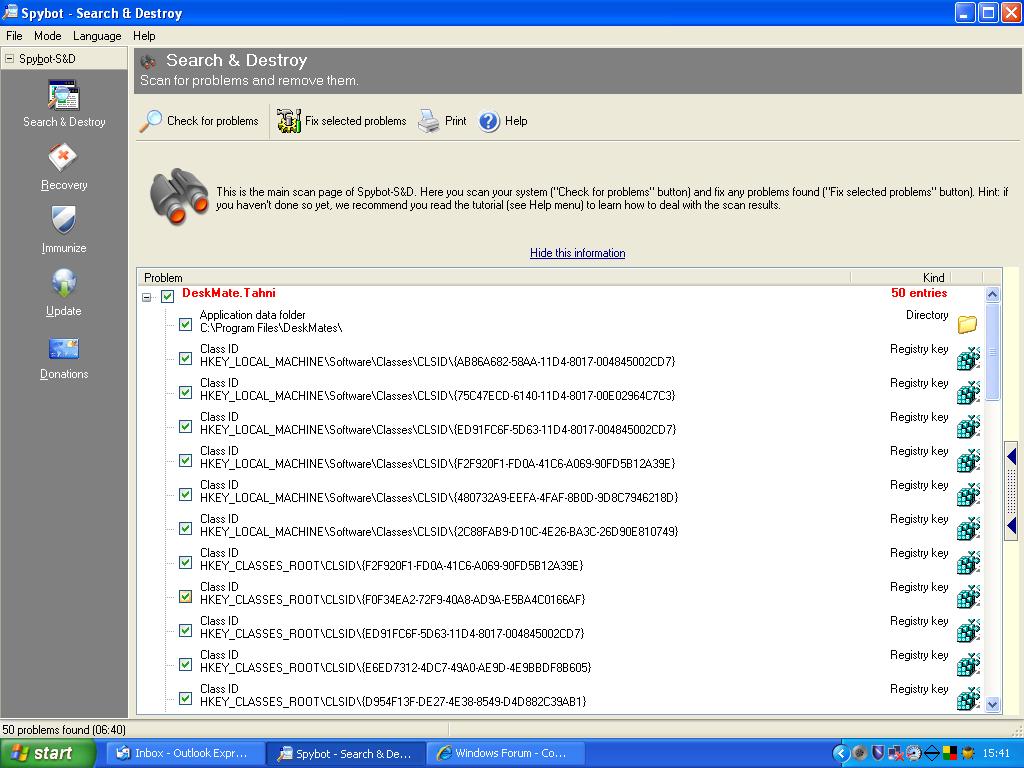Open the File menu
Image resolution: width=1024 pixels, height=768 pixels.
point(14,36)
